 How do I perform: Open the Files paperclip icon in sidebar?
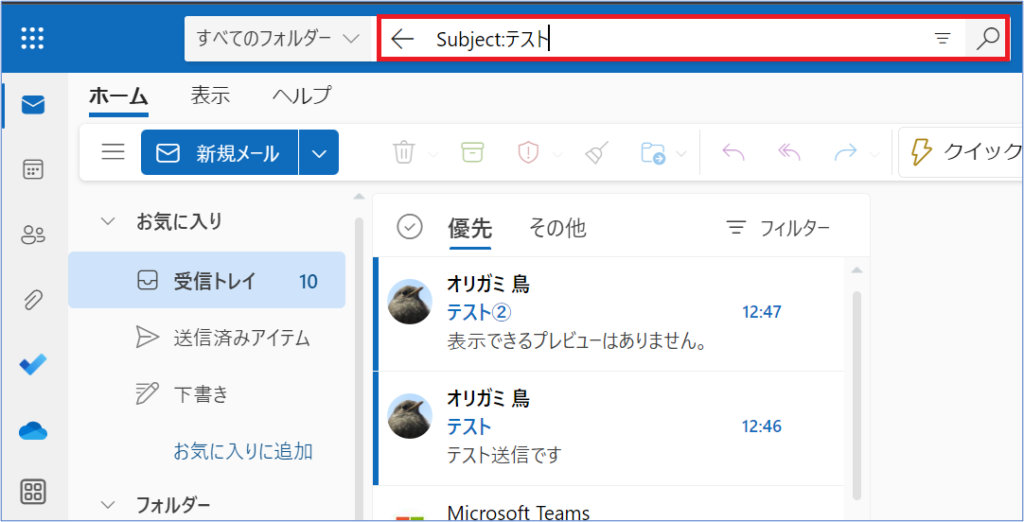tap(33, 300)
